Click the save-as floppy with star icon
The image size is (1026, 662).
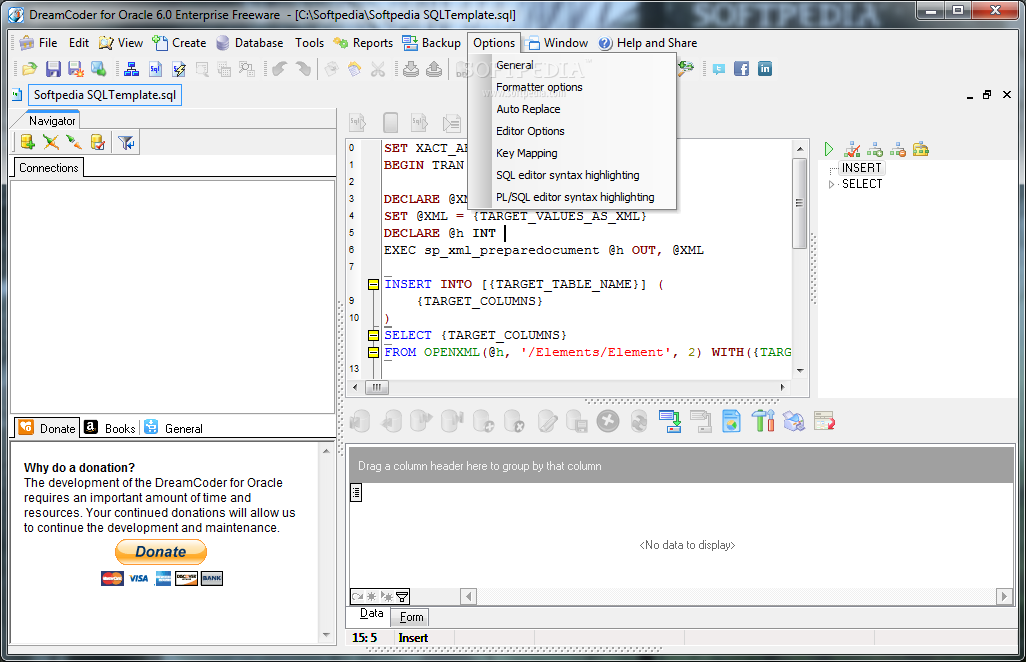(76, 69)
